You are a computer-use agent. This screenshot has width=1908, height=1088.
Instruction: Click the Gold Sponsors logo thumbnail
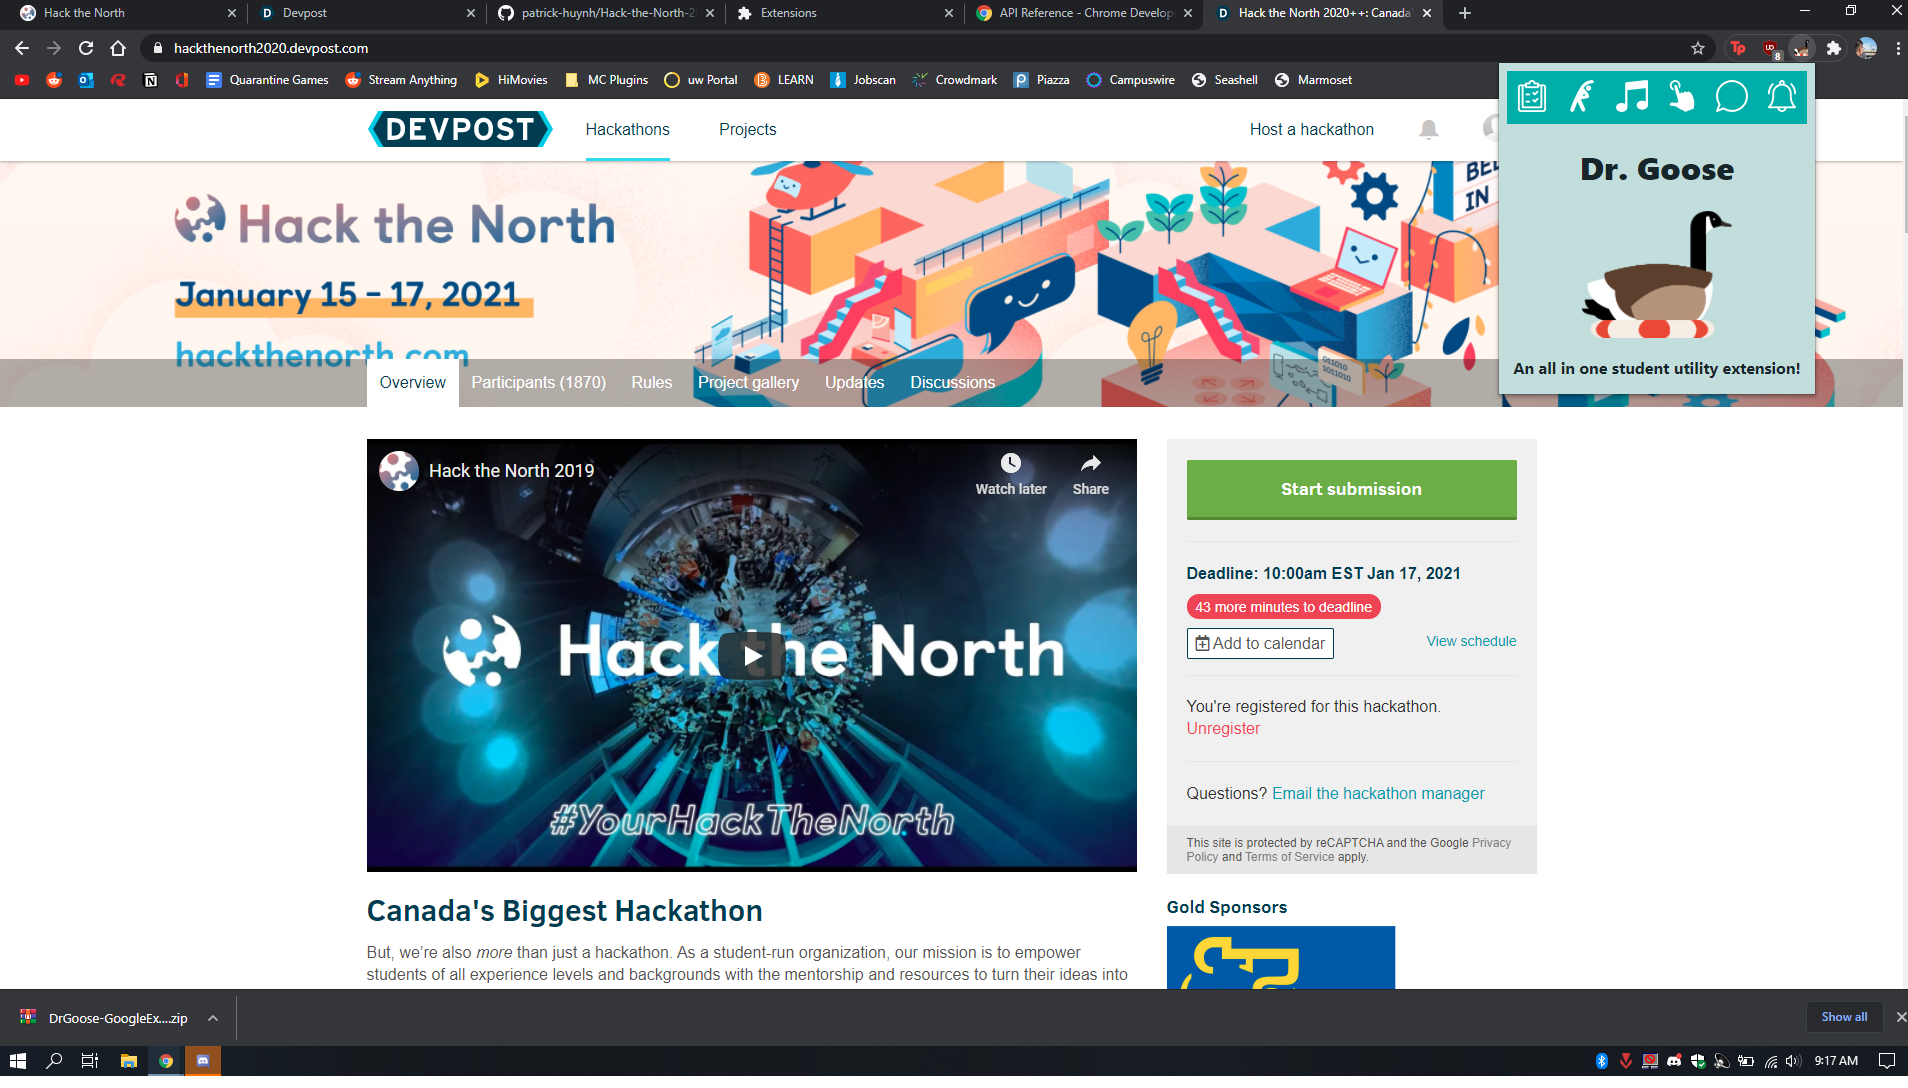click(x=1281, y=957)
